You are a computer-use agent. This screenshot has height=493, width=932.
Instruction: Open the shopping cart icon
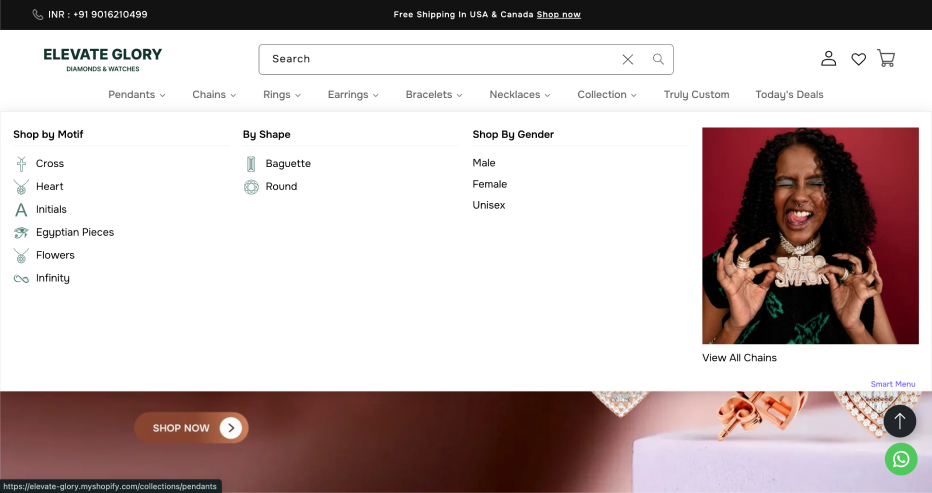[x=886, y=58]
